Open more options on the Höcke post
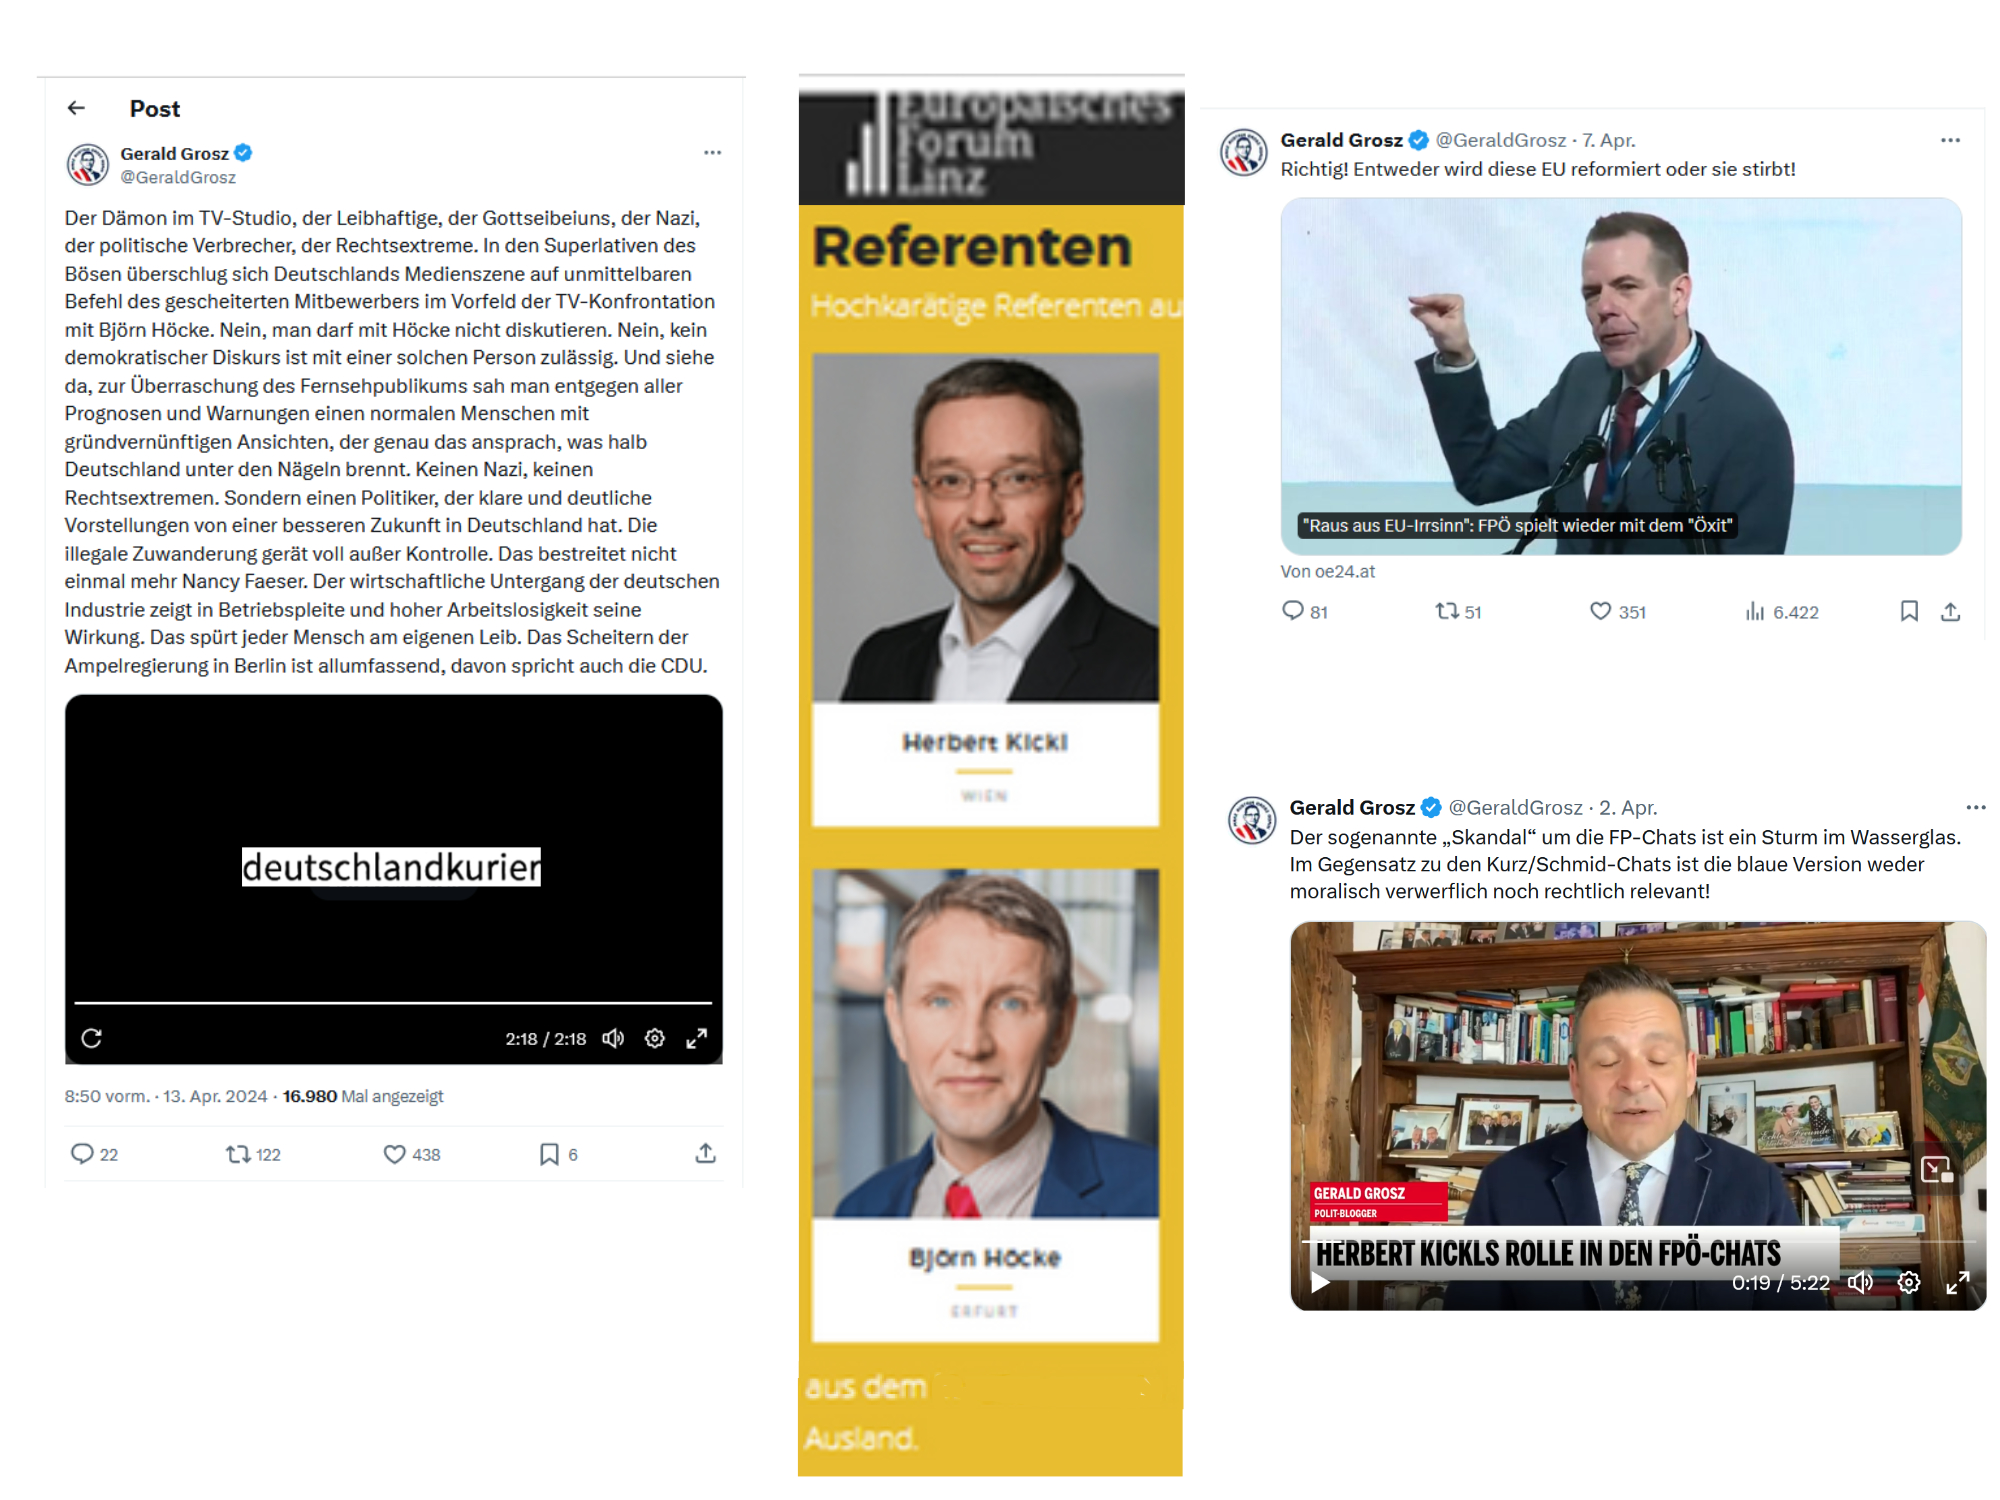The height and width of the screenshot is (1500, 2000). (x=712, y=153)
